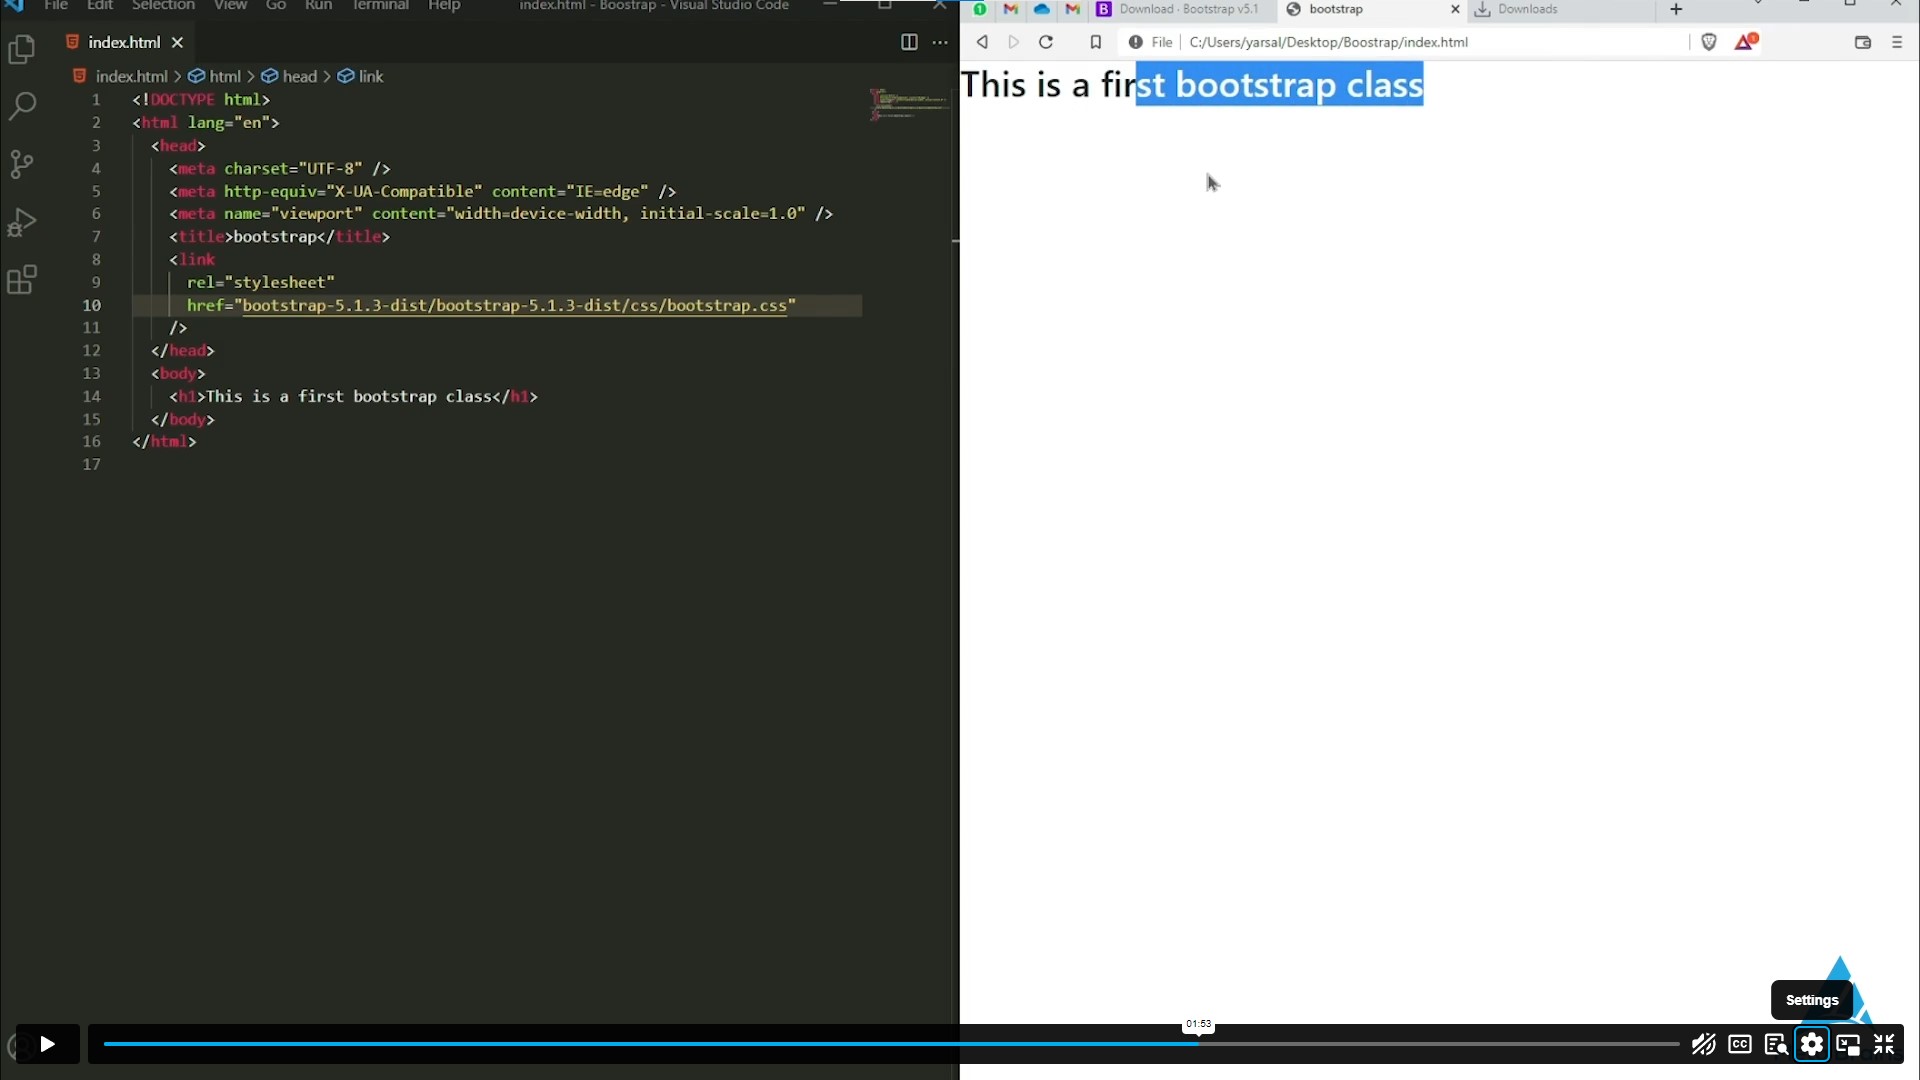
Task: Open the Search panel in VS Code
Action: point(21,106)
